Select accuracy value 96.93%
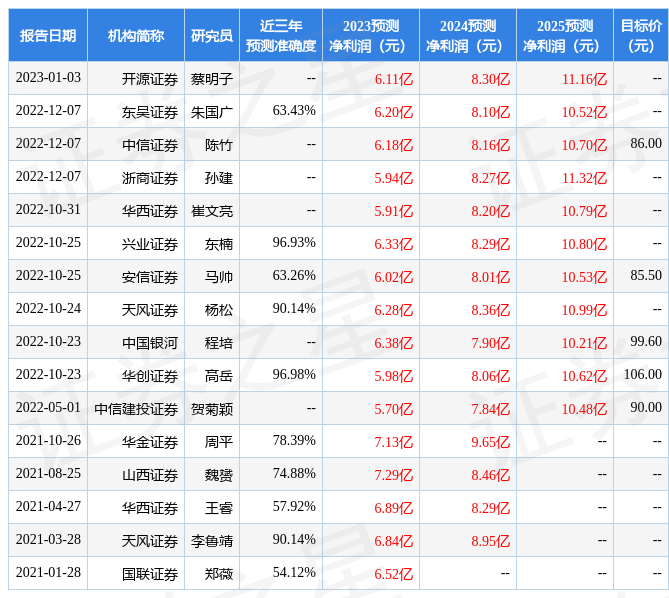Image resolution: width=669 pixels, height=598 pixels. [294, 242]
